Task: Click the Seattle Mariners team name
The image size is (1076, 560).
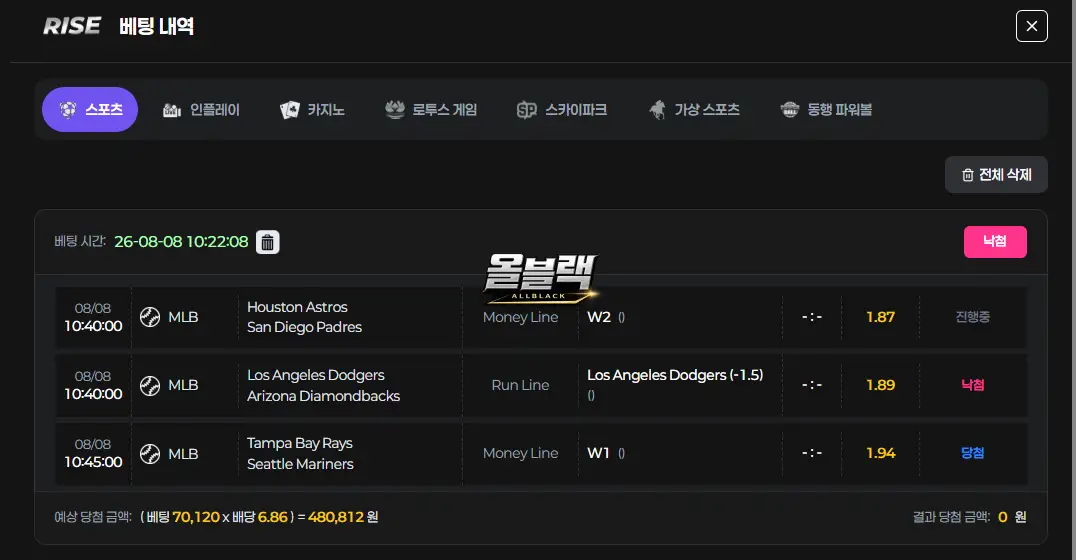Action: pos(300,464)
